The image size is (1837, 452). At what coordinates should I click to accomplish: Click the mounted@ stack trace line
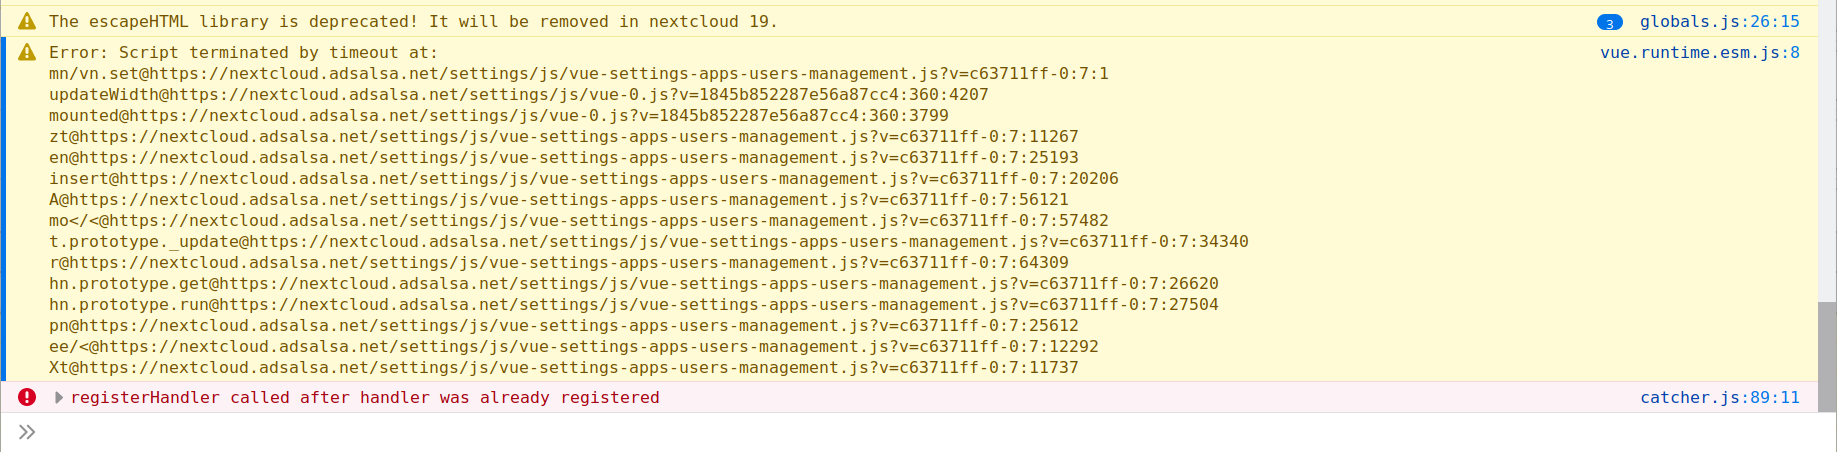point(499,115)
